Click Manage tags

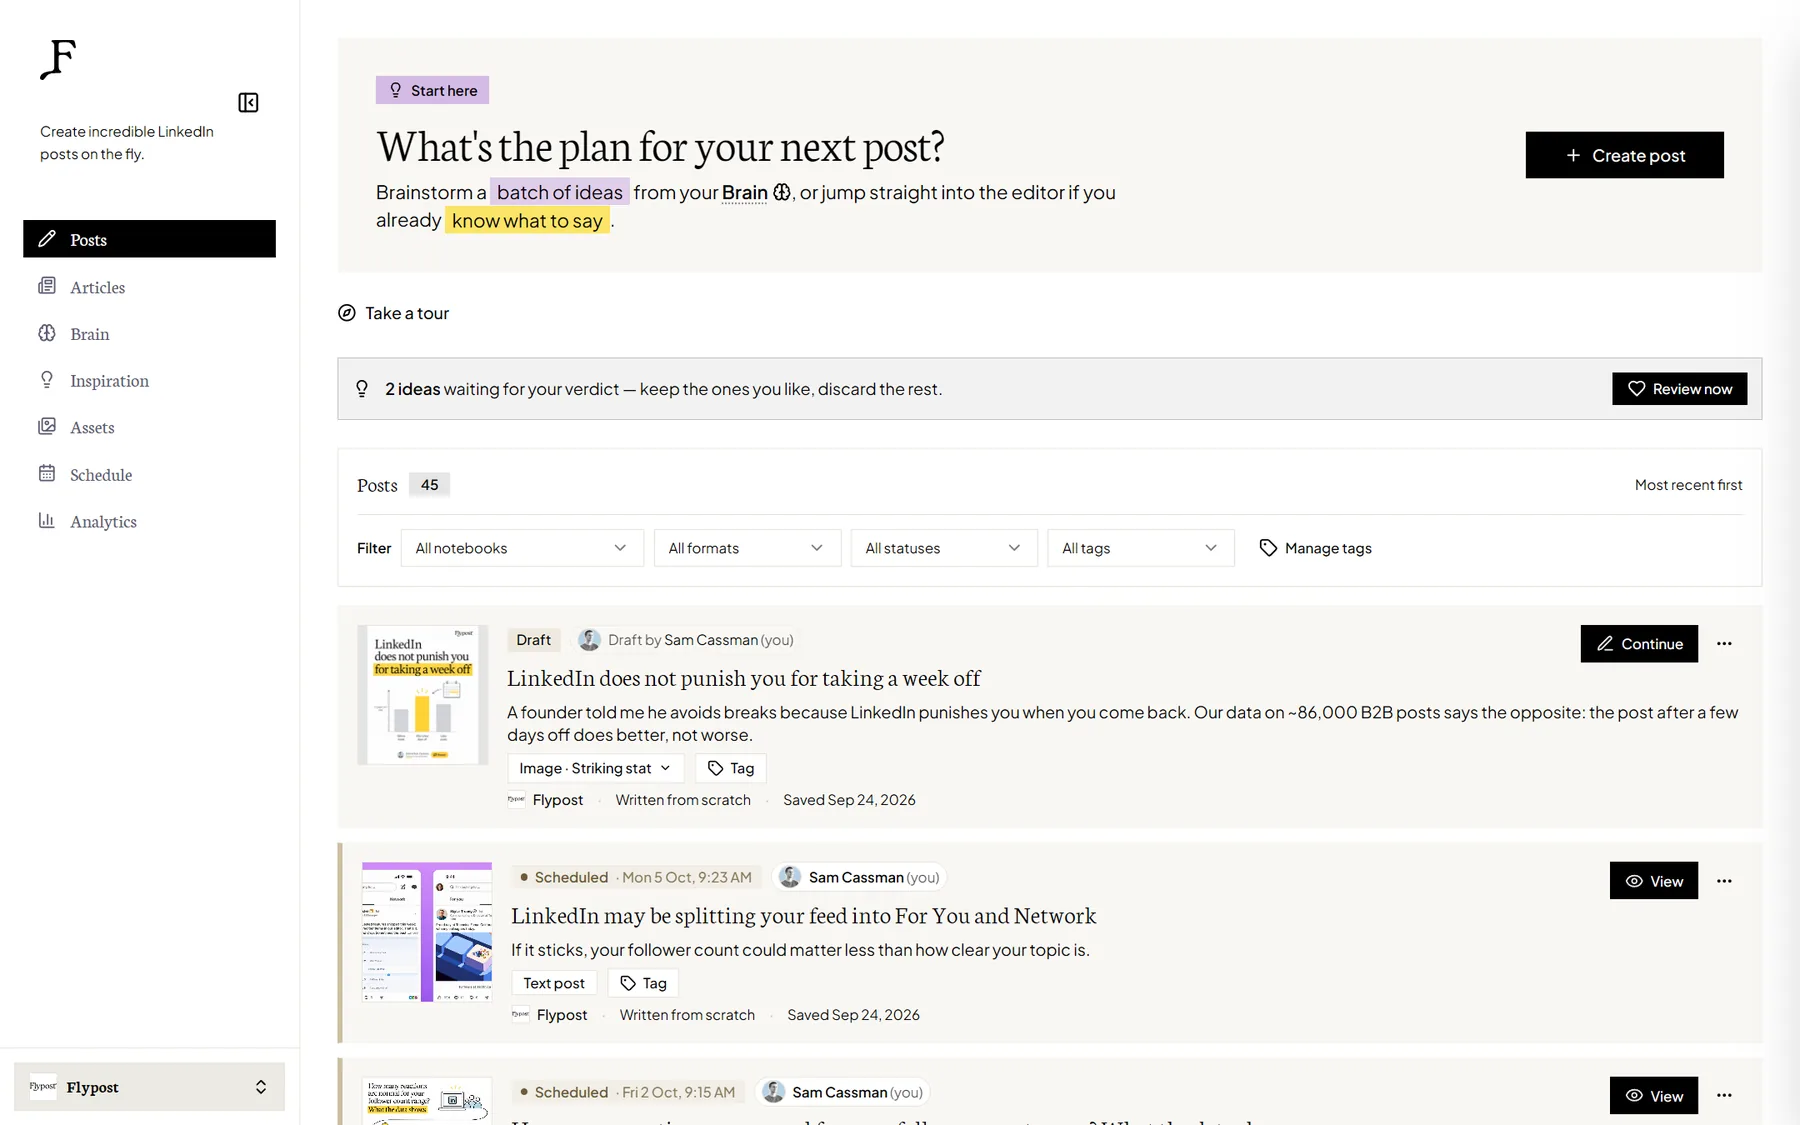[1315, 548]
